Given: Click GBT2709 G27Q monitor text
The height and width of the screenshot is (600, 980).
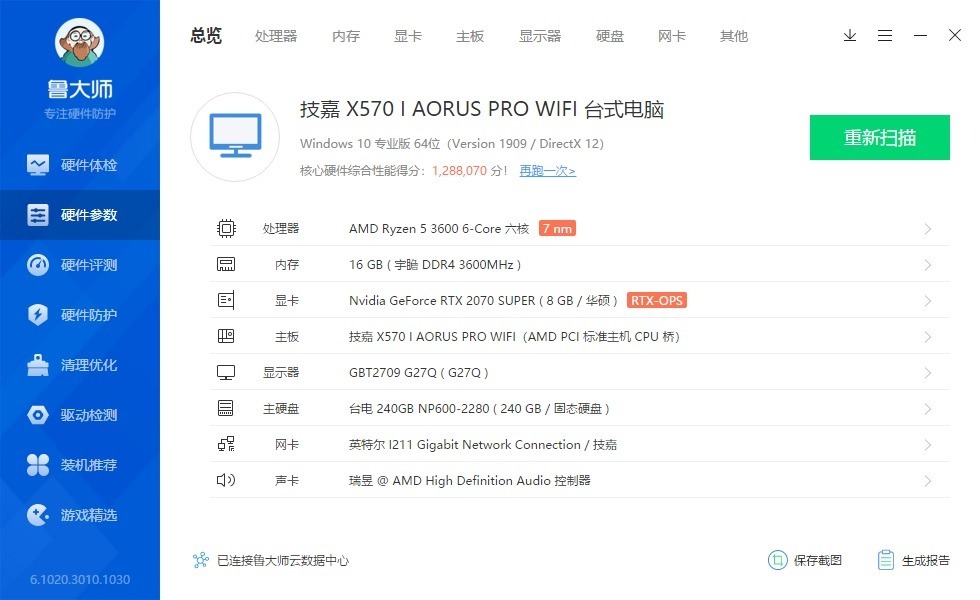Looking at the screenshot, I should [419, 372].
